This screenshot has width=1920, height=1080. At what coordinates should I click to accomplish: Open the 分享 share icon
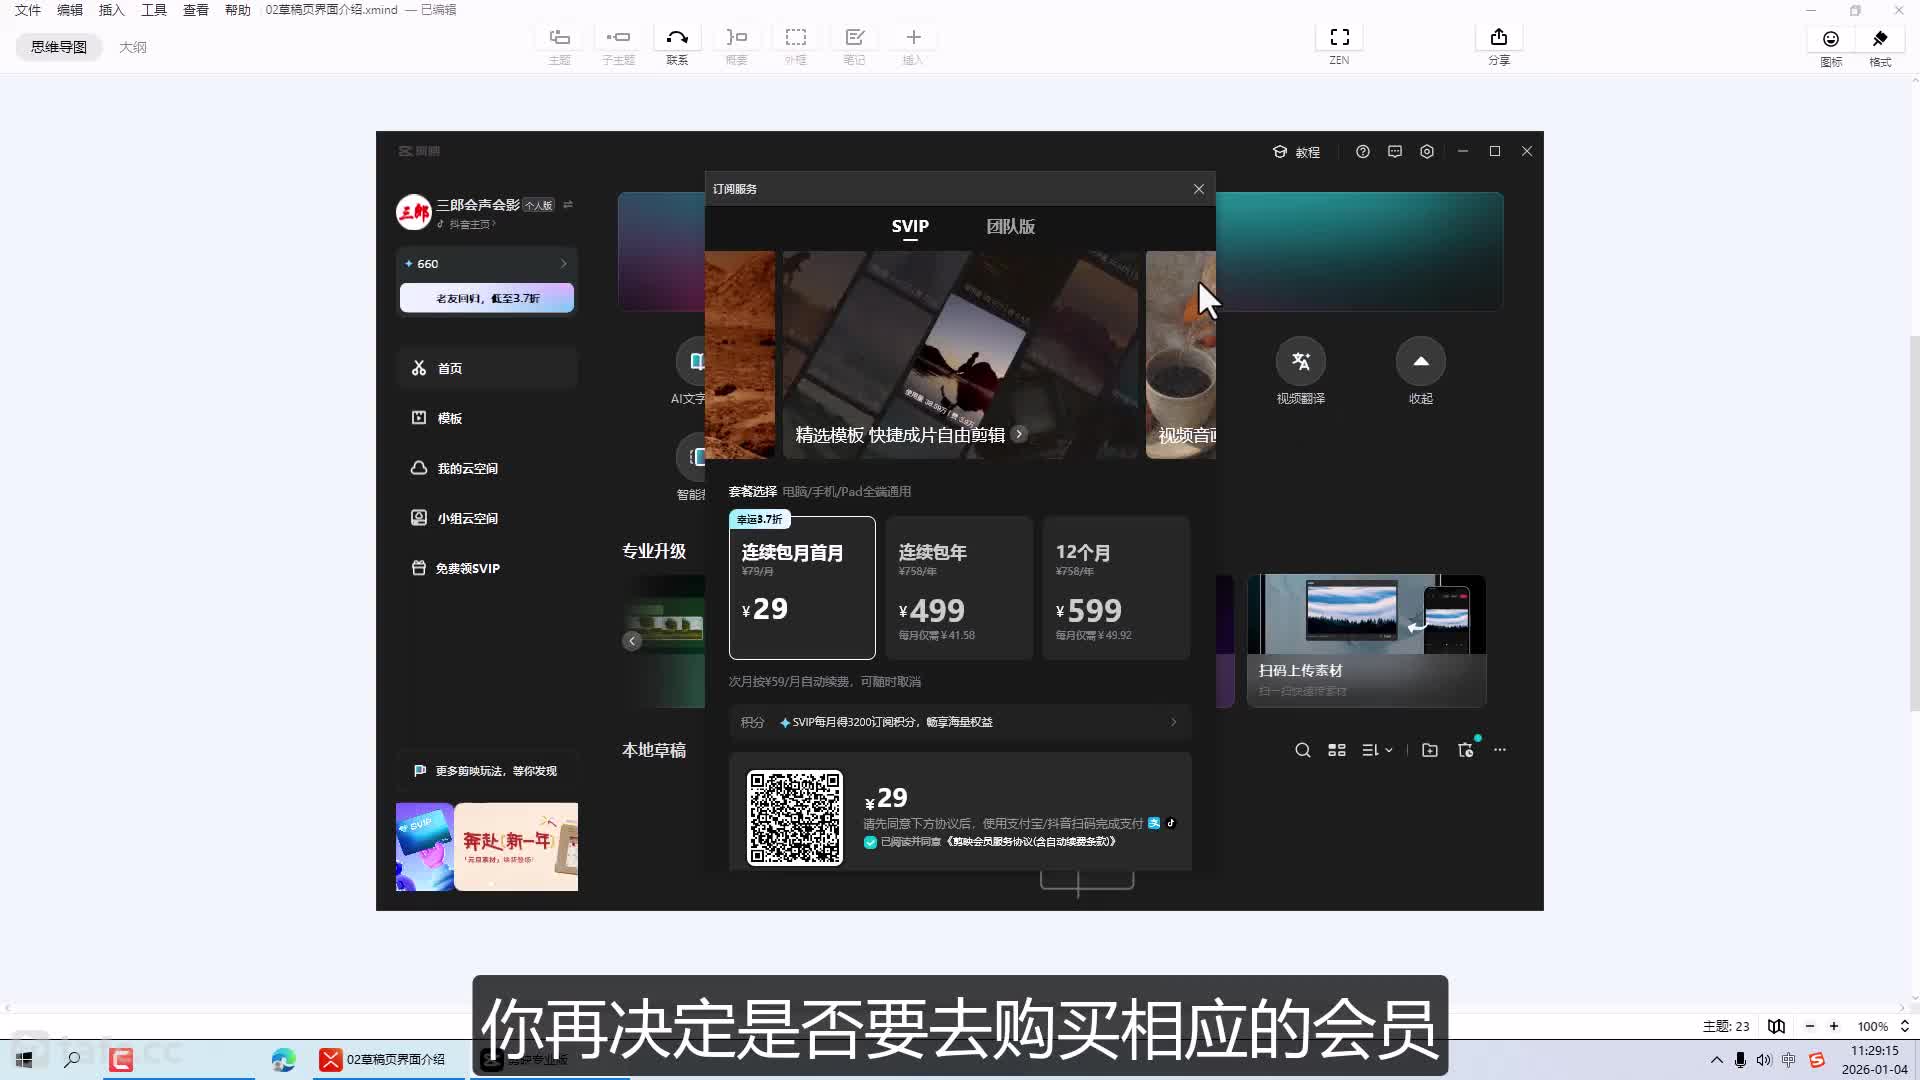(1498, 38)
